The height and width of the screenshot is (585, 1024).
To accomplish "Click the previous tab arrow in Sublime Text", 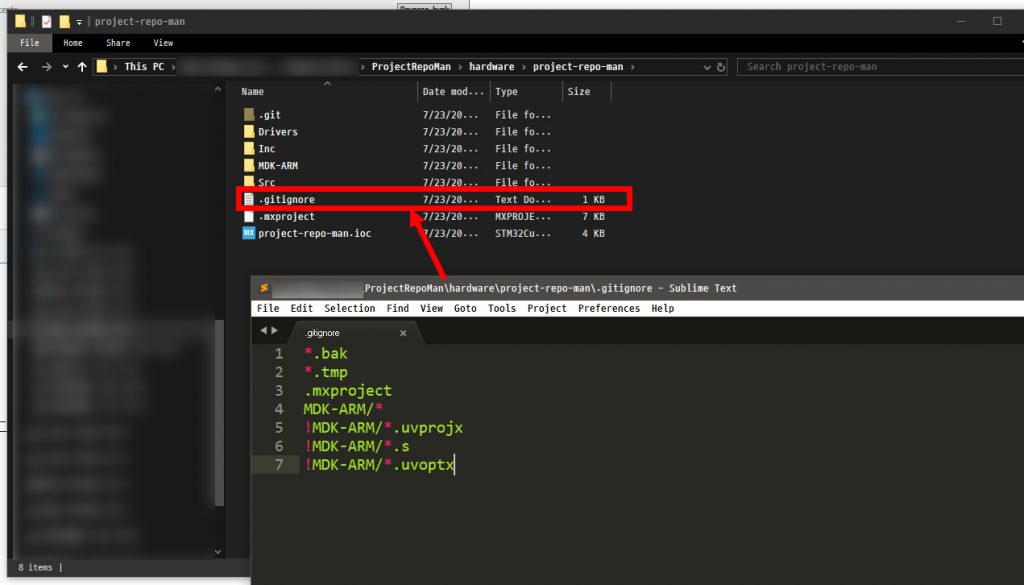I will coord(264,331).
